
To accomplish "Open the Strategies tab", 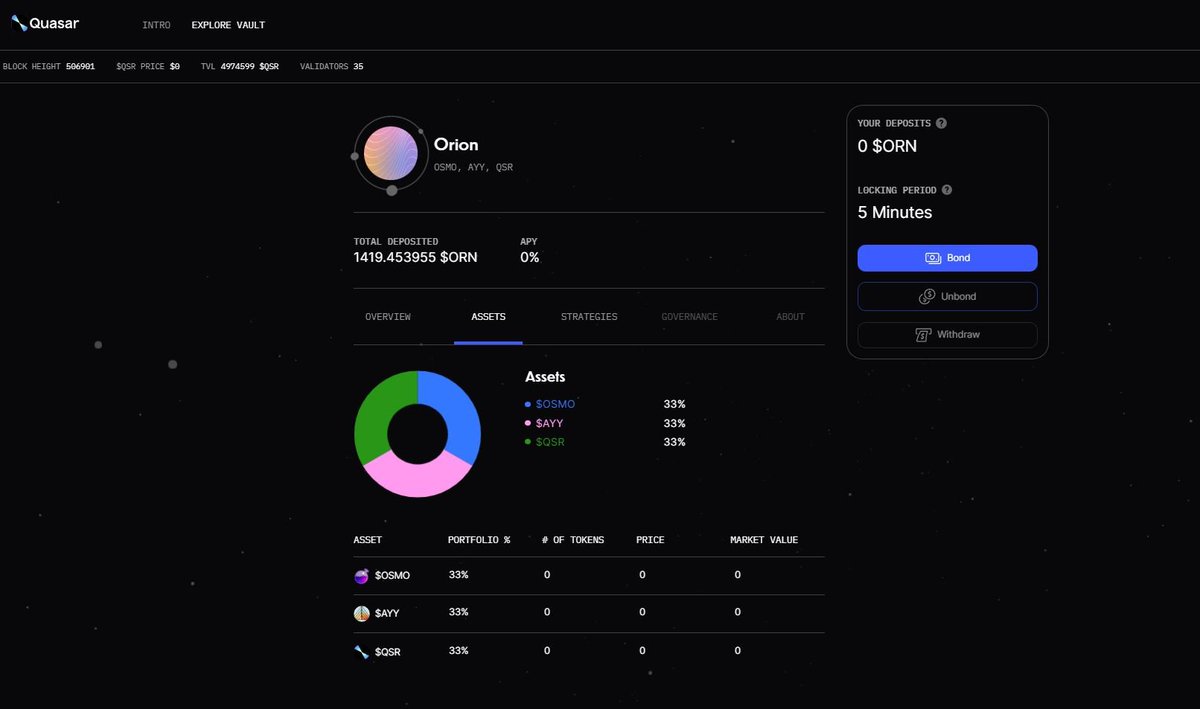I will click(x=589, y=317).
